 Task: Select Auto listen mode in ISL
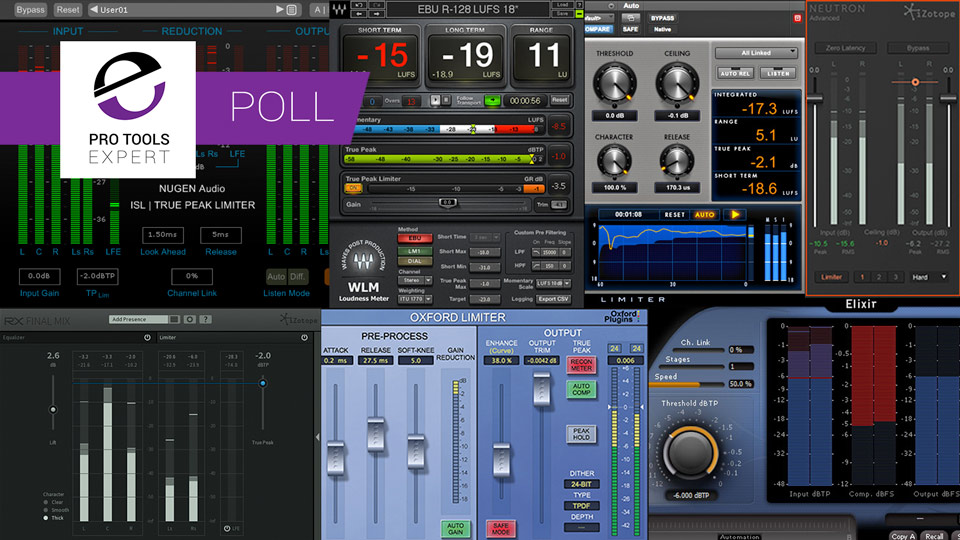tap(276, 277)
